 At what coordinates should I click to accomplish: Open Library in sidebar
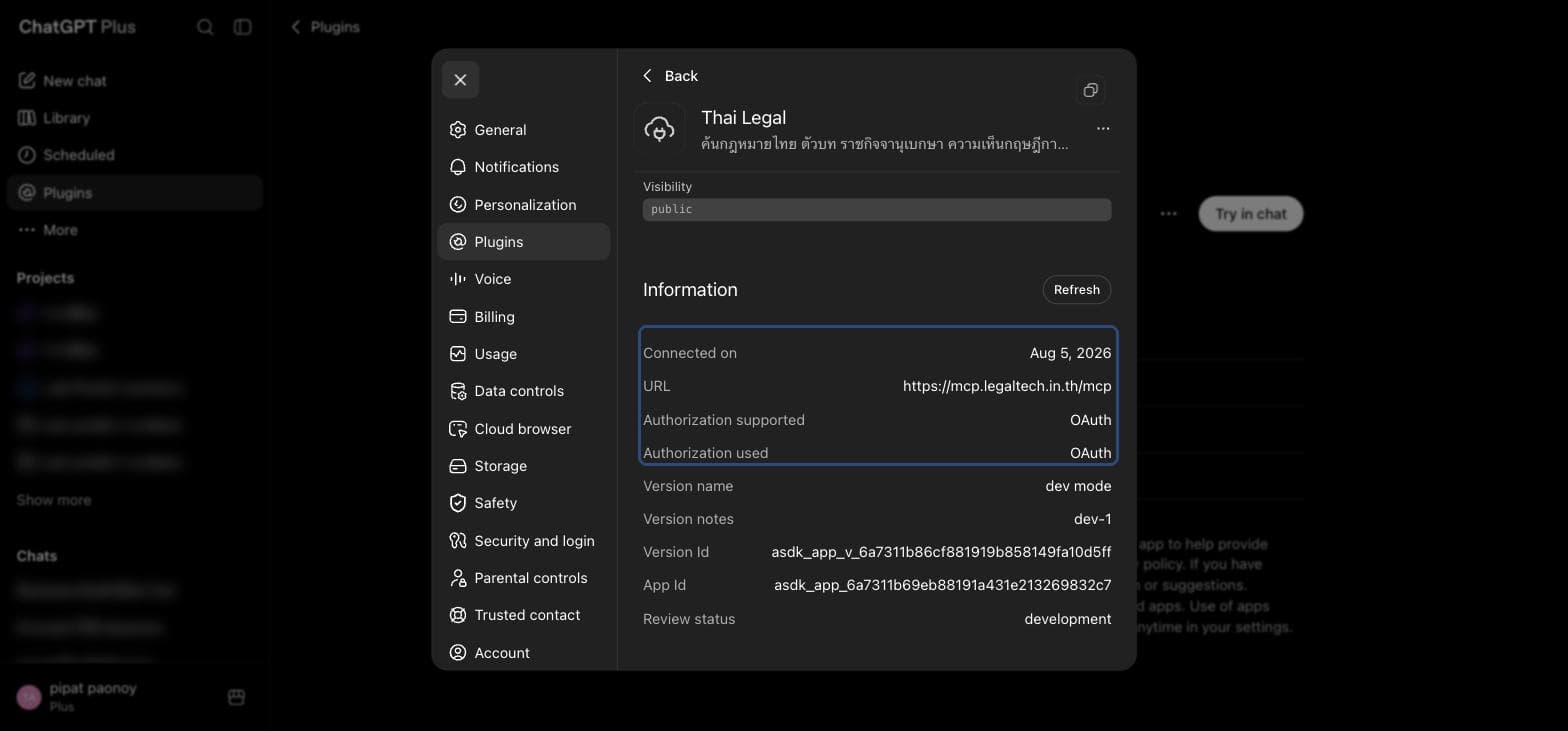(x=134, y=118)
